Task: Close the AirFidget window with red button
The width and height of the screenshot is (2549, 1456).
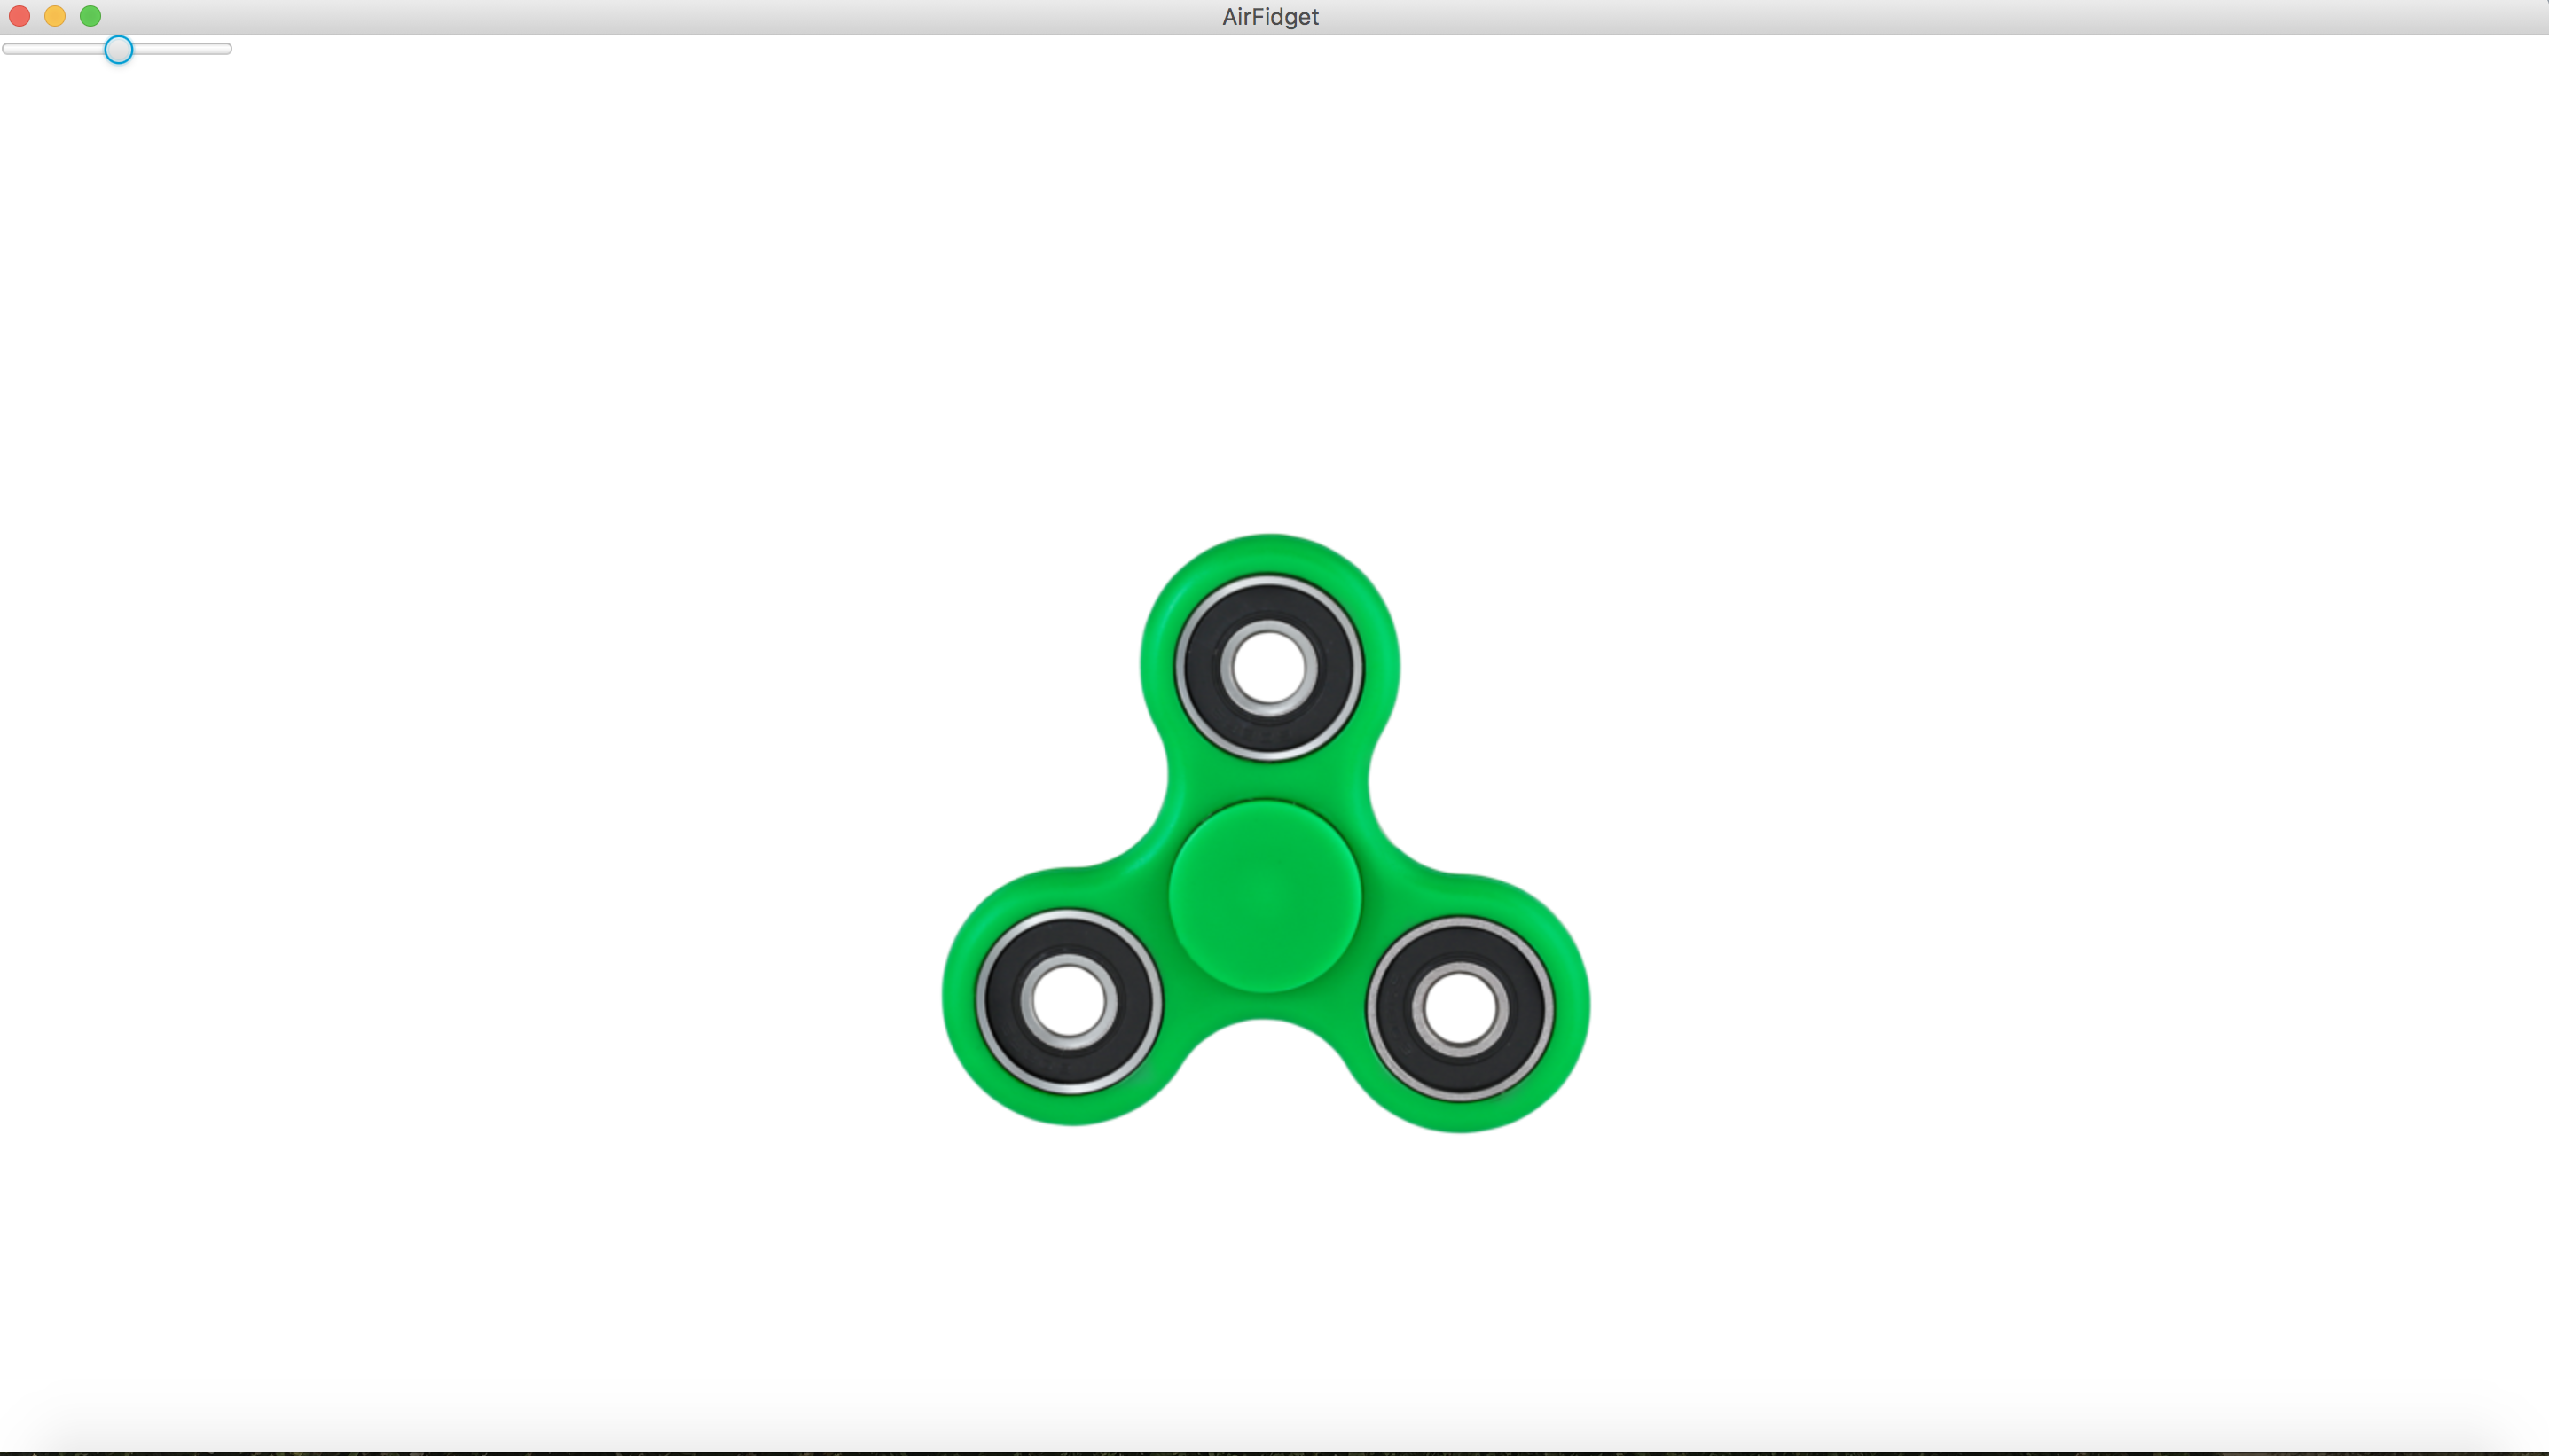Action: pyautogui.click(x=19, y=16)
